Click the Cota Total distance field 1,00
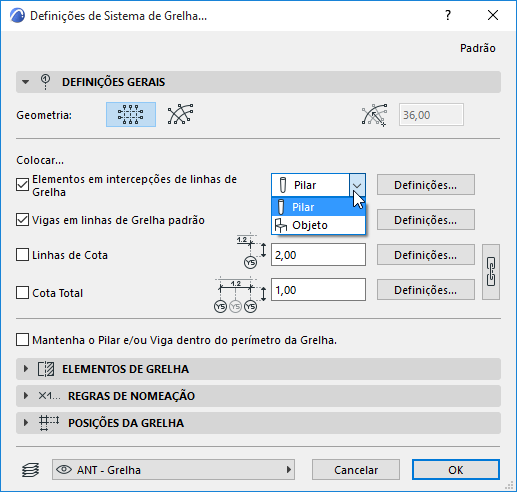Image resolution: width=517 pixels, height=492 pixels. click(318, 290)
